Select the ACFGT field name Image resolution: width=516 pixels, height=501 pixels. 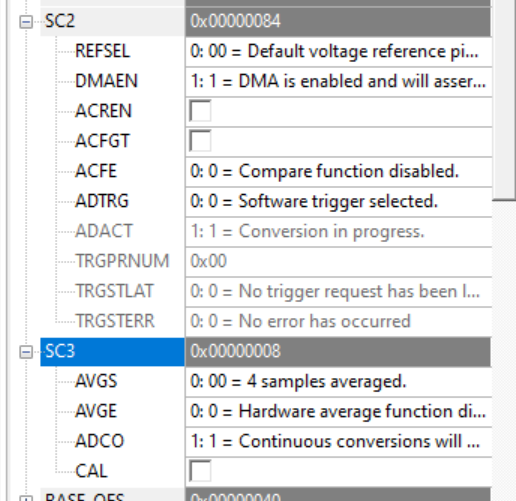click(102, 141)
